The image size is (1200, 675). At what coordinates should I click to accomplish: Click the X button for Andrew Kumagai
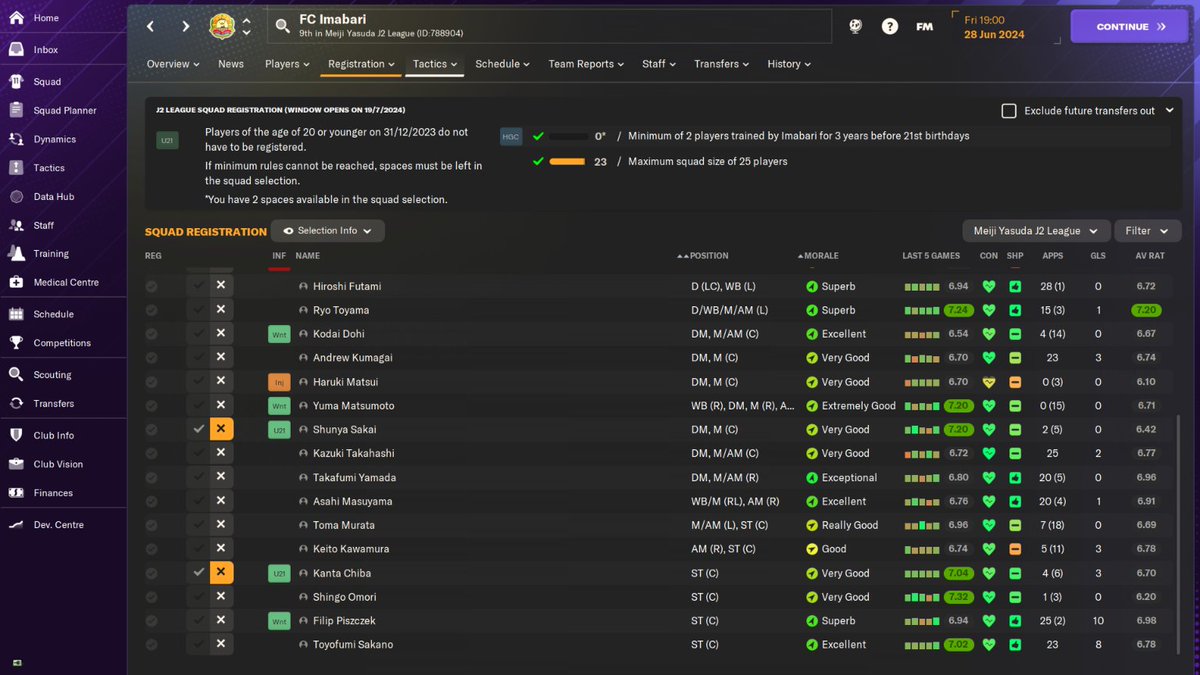click(221, 358)
